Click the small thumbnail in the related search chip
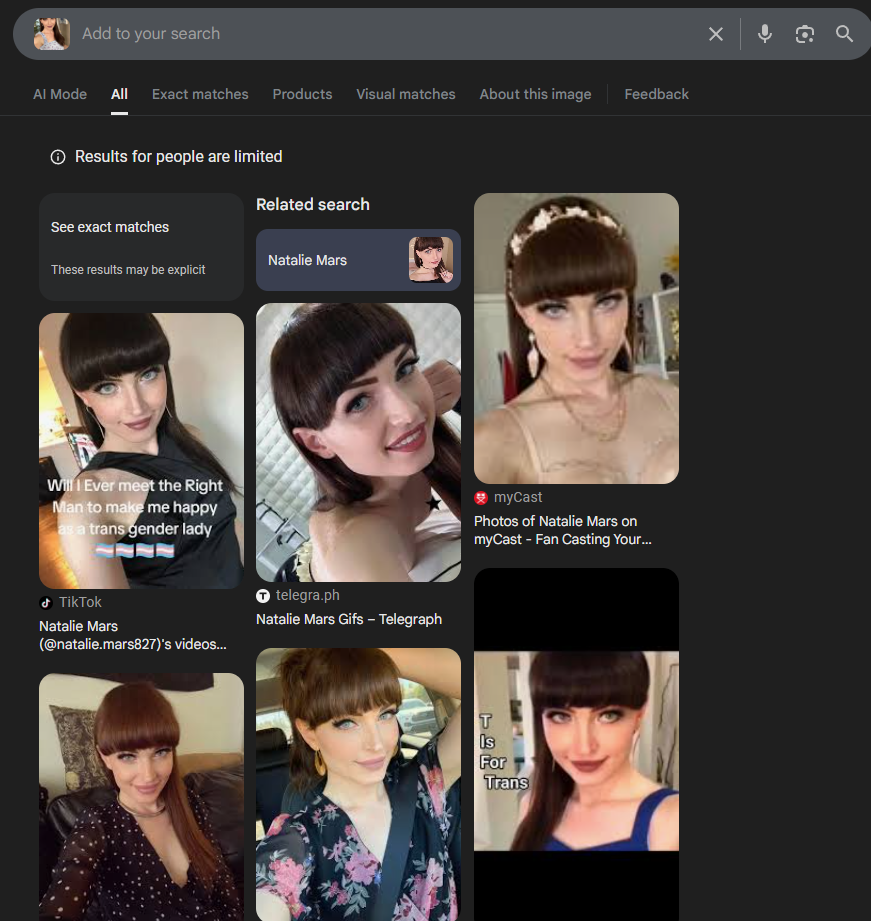This screenshot has height=921, width=871. click(x=431, y=260)
